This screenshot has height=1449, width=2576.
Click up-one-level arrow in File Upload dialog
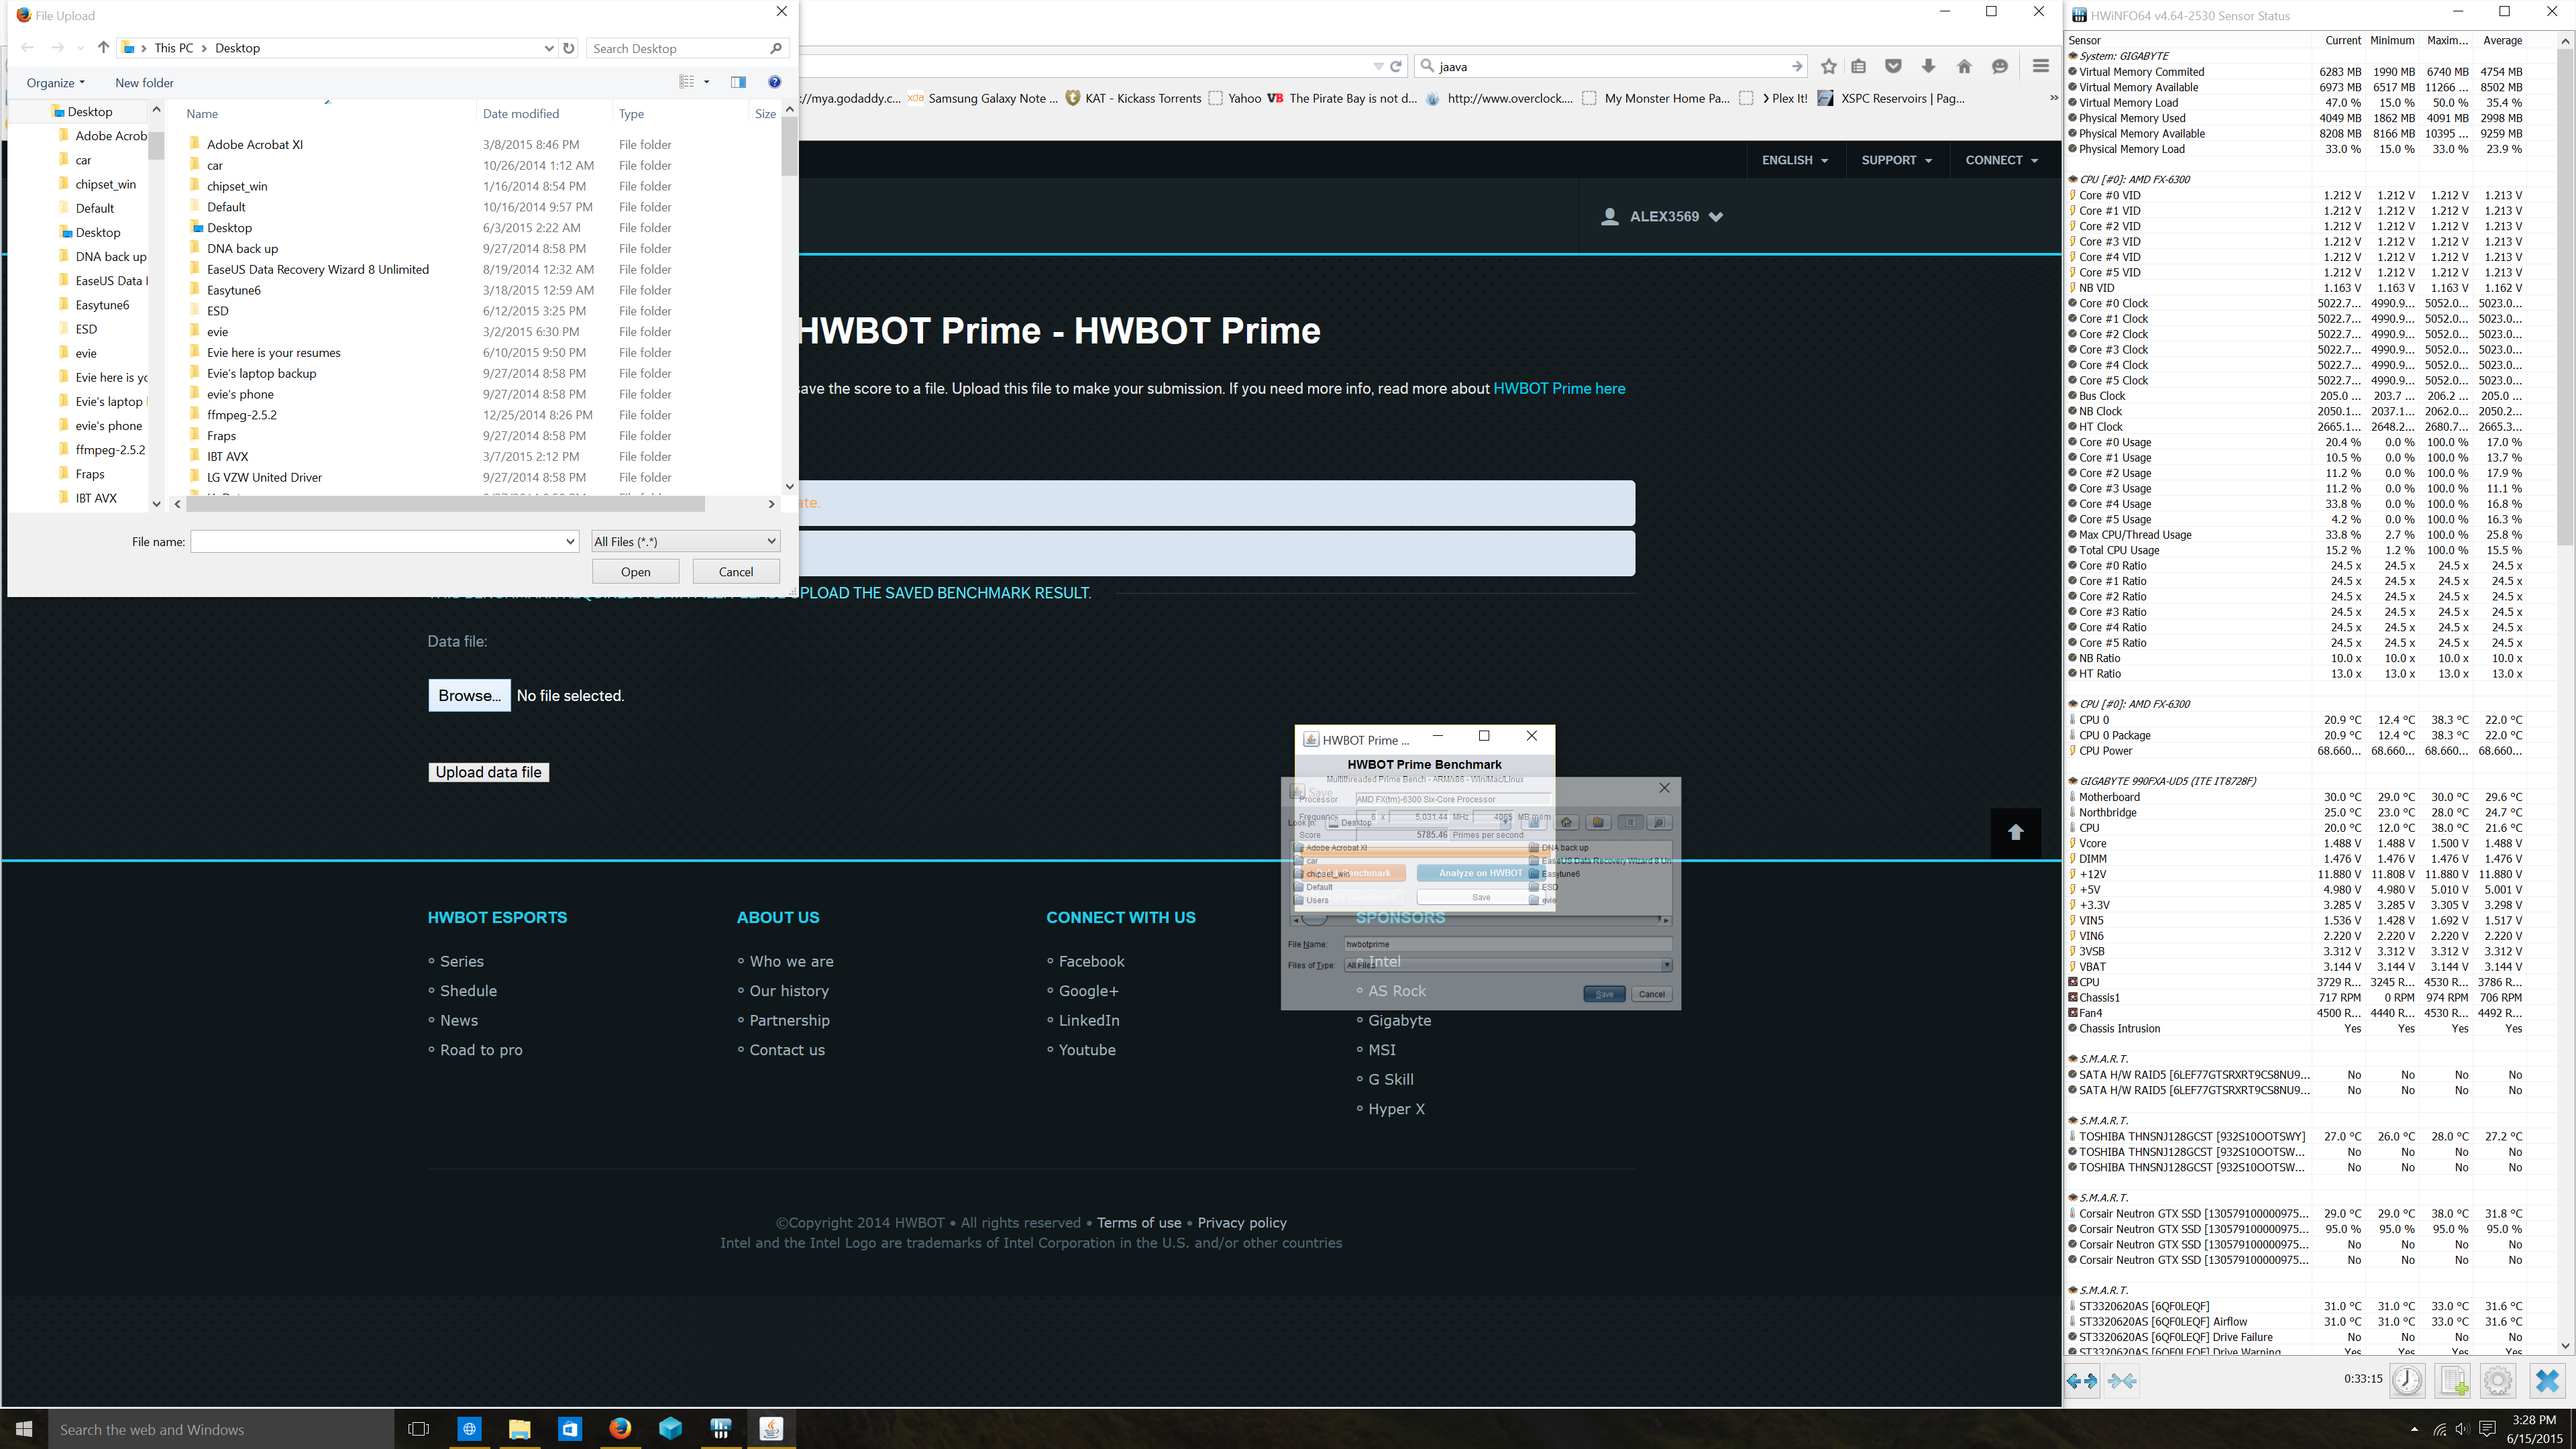coord(103,47)
